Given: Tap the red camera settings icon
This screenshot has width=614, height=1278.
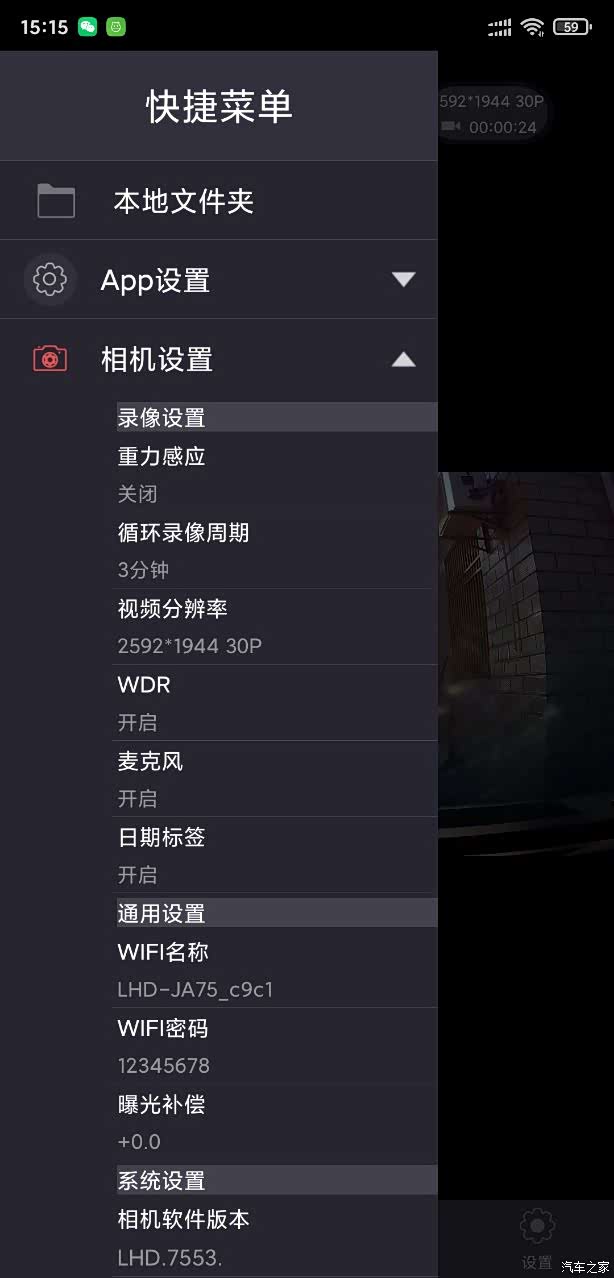Looking at the screenshot, I should click(50, 358).
